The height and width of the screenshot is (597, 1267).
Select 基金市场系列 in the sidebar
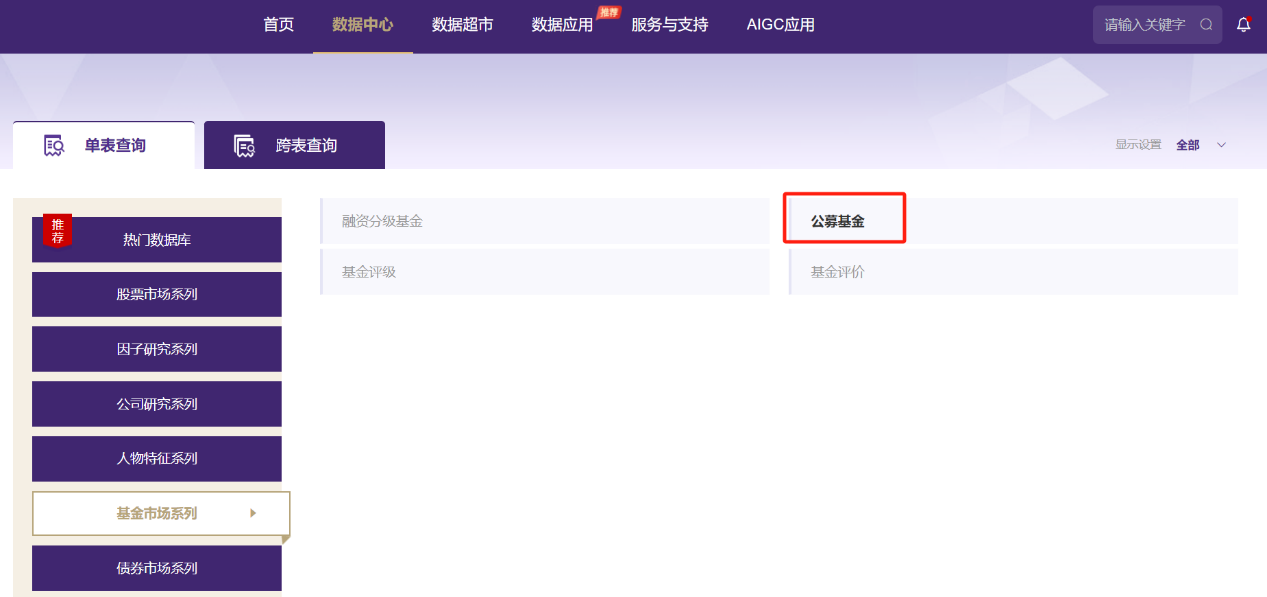click(x=161, y=514)
